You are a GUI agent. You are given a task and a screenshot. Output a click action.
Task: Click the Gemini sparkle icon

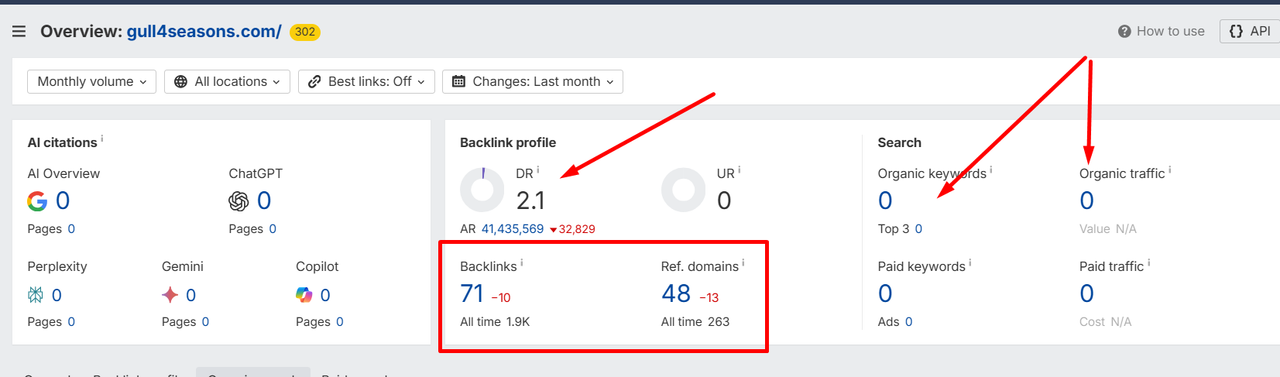170,295
